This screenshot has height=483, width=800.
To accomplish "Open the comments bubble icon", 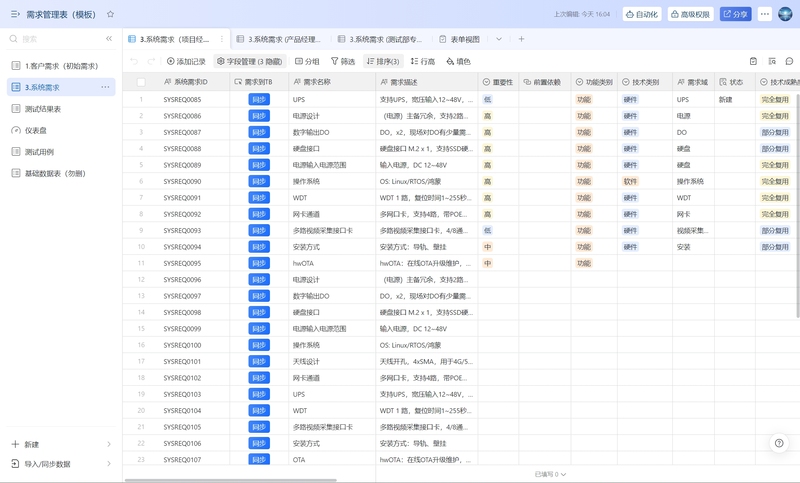I will [x=789, y=61].
